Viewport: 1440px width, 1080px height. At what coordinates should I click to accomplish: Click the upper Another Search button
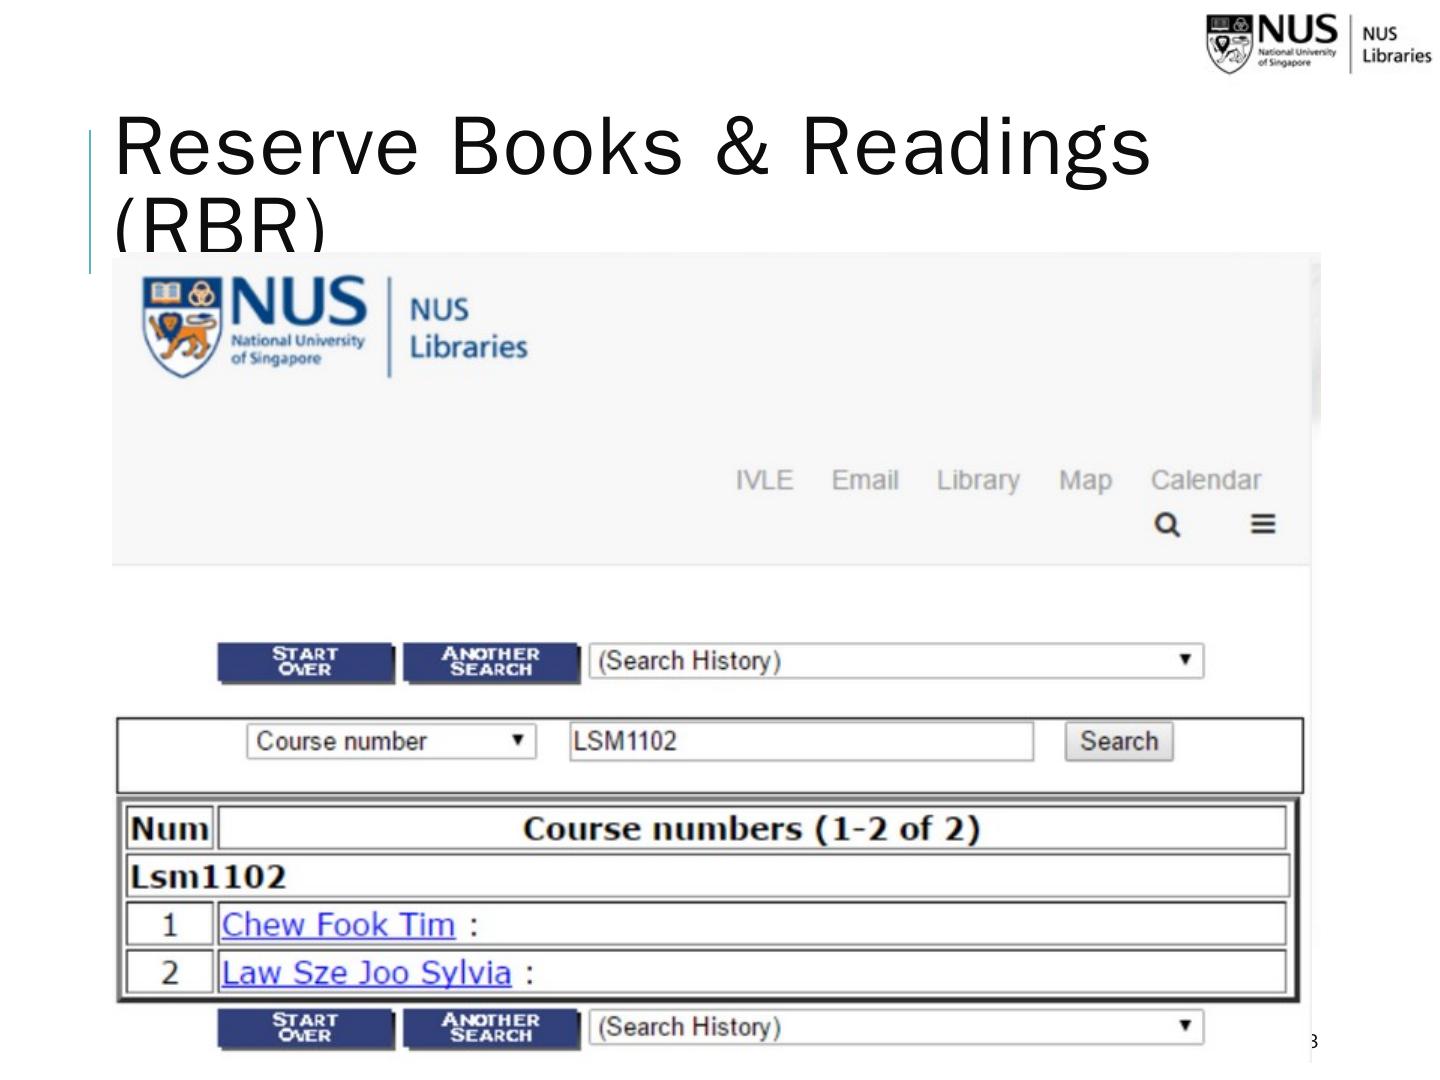[x=490, y=662]
